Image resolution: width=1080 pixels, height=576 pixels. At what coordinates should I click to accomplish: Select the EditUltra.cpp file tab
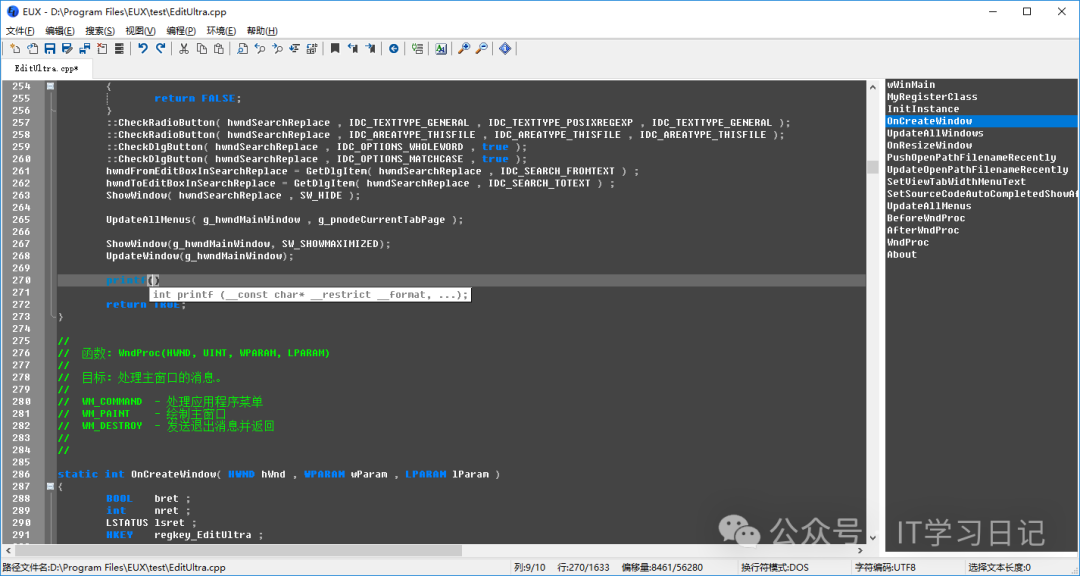(46, 69)
